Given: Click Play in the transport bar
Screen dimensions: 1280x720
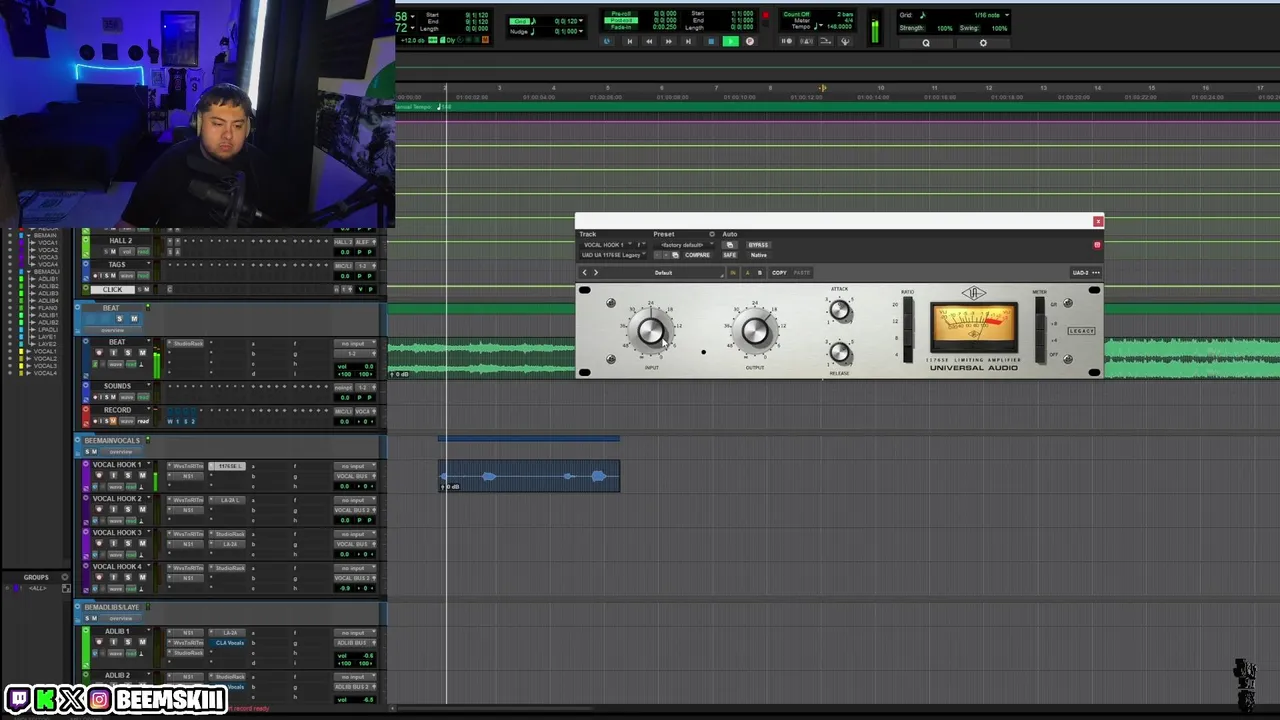Looking at the screenshot, I should 731,41.
